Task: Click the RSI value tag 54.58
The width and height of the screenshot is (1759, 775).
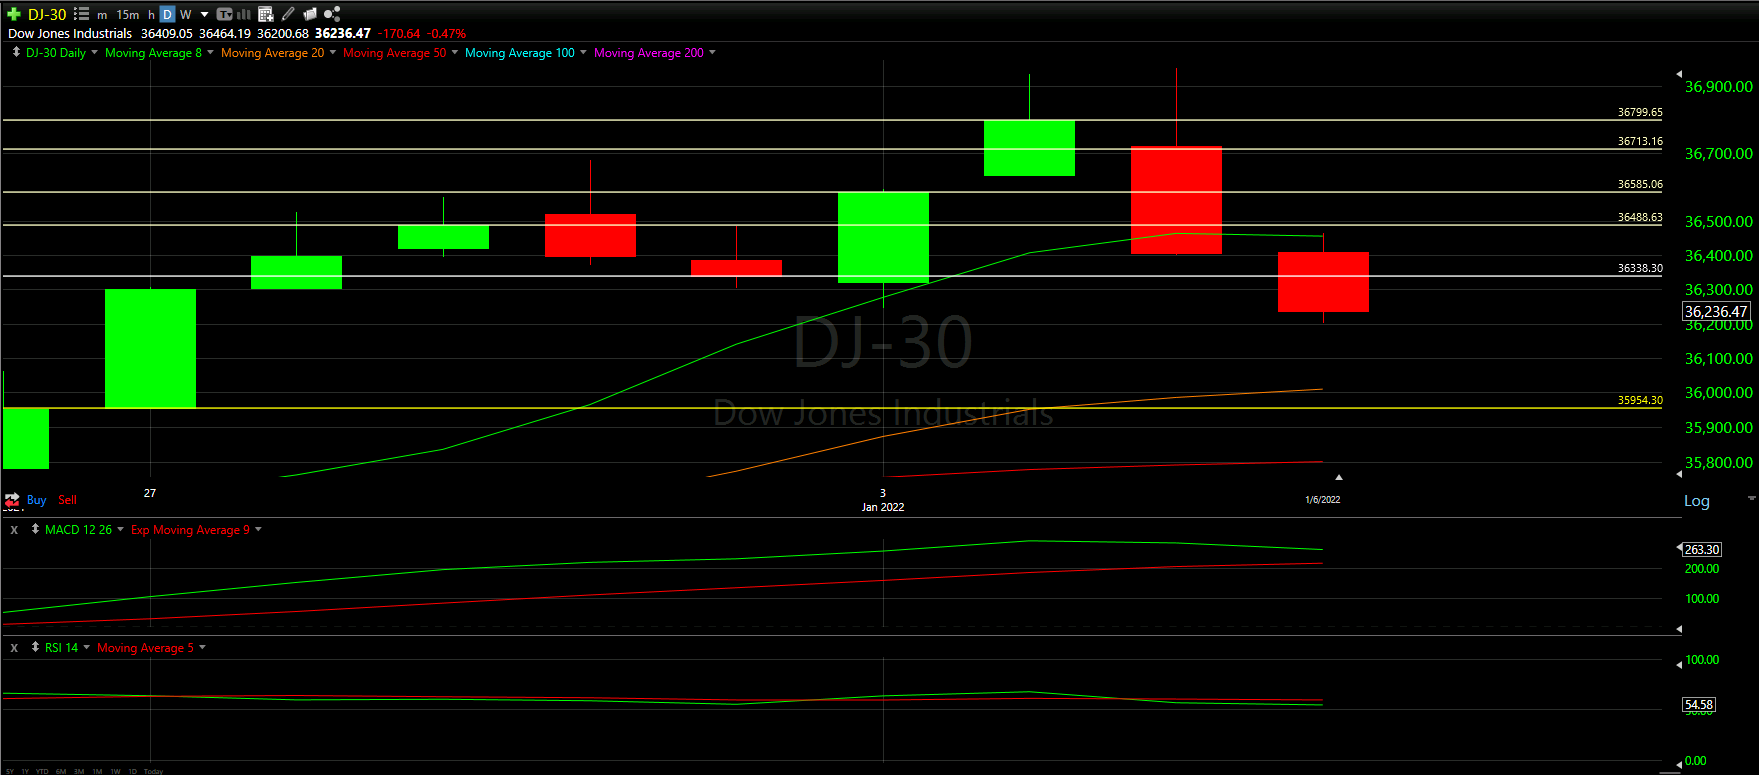Action: (x=1699, y=705)
